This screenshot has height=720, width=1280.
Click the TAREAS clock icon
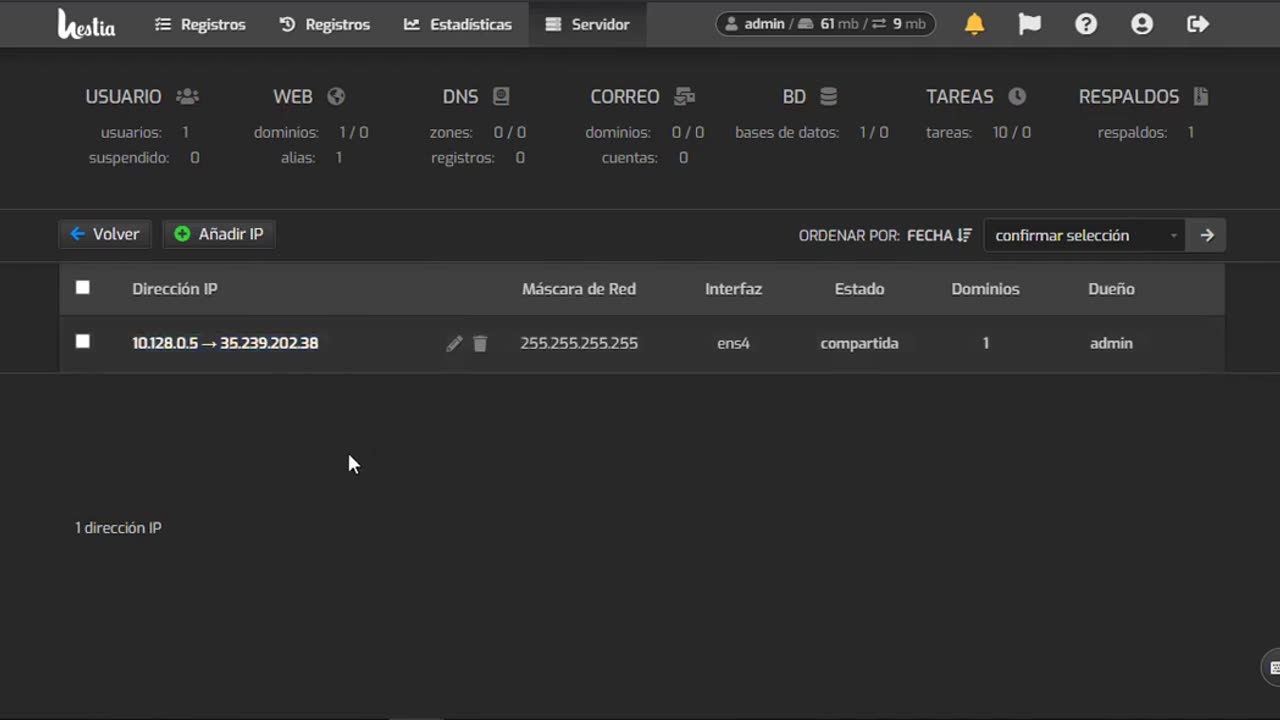(1017, 96)
